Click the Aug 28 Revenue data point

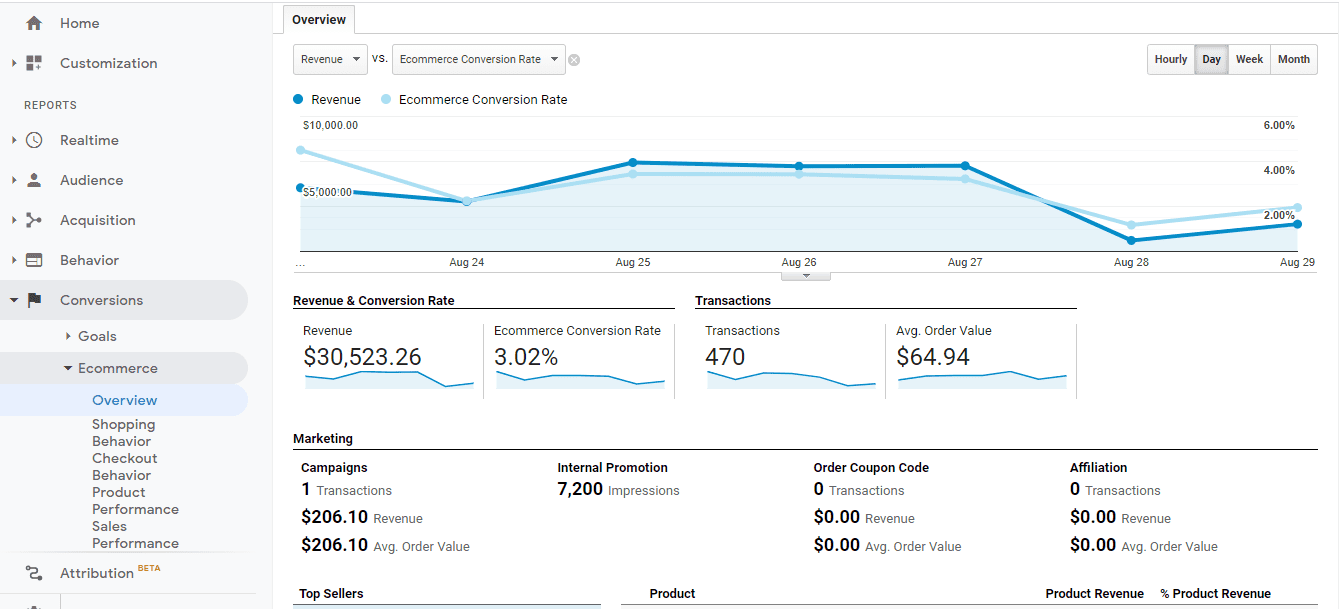pyautogui.click(x=1131, y=240)
